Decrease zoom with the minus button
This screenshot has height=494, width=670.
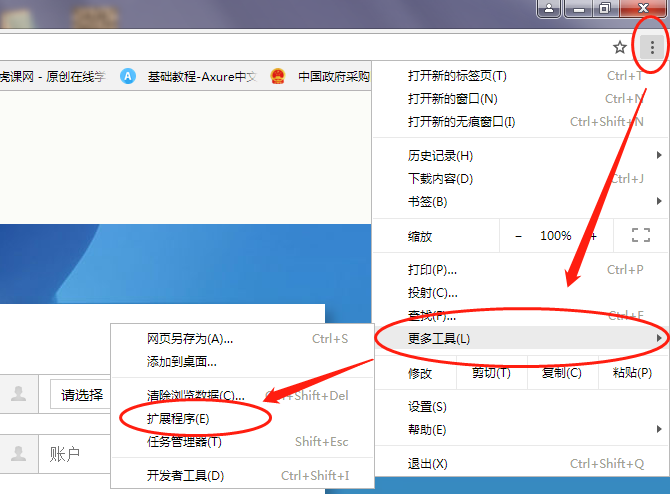click(x=518, y=236)
